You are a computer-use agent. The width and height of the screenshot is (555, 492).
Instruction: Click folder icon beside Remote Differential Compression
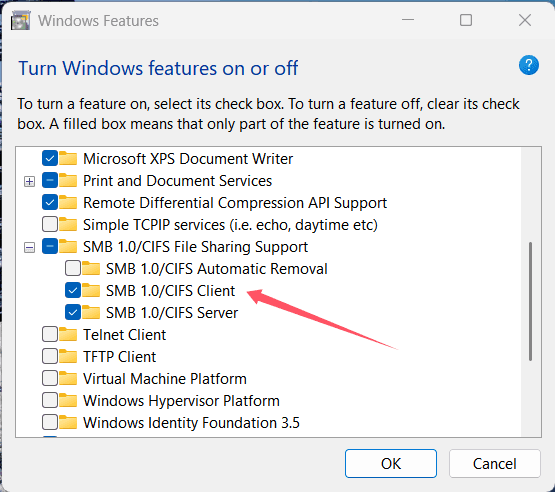[x=68, y=202]
